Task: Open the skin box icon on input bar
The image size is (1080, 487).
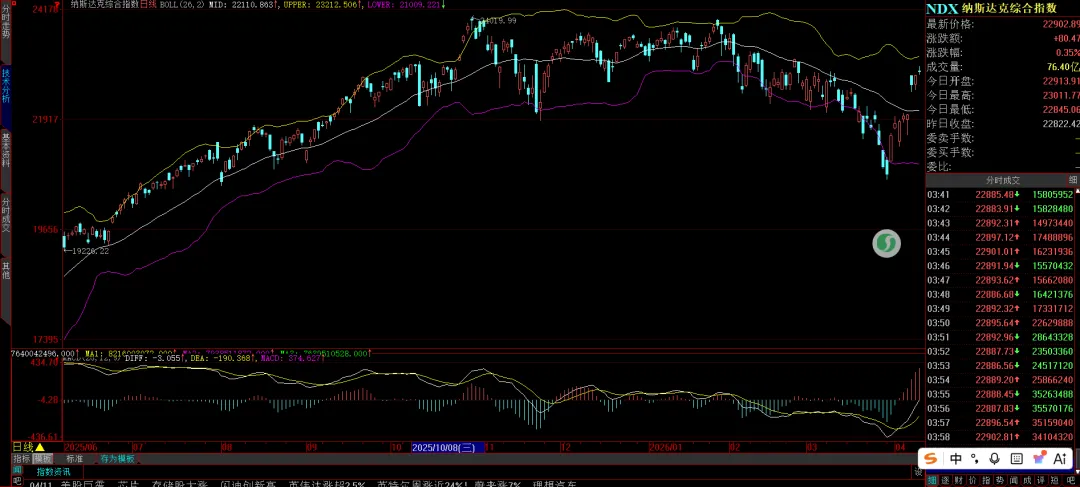Action: [1039, 457]
